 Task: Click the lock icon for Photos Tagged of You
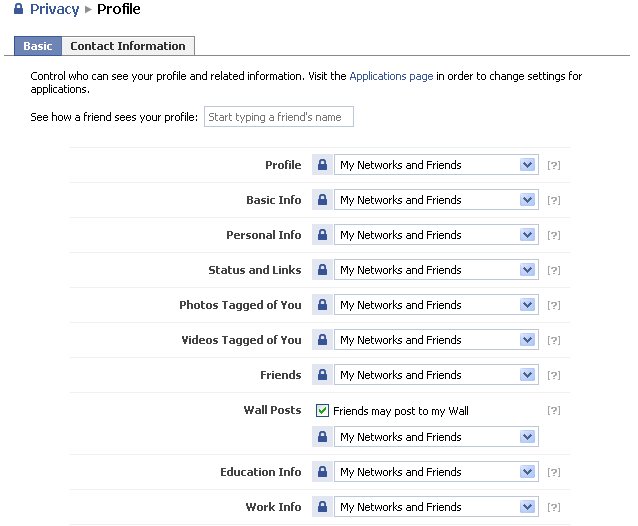pyautogui.click(x=322, y=305)
